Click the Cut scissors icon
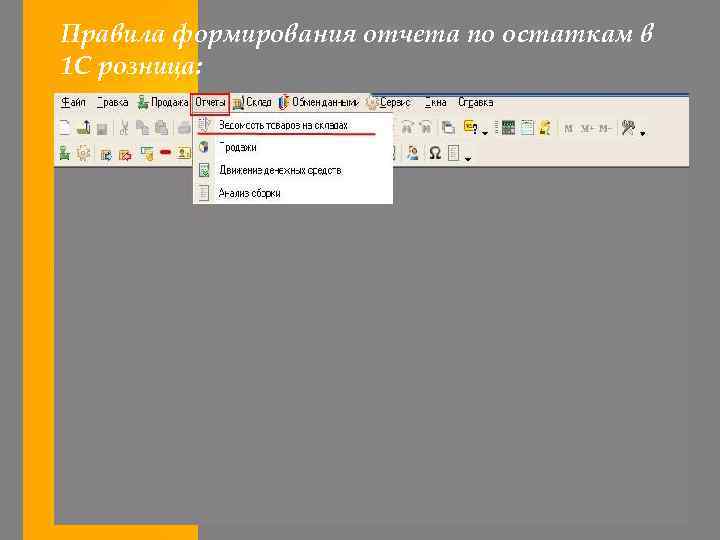The width and height of the screenshot is (720, 540). point(124,128)
